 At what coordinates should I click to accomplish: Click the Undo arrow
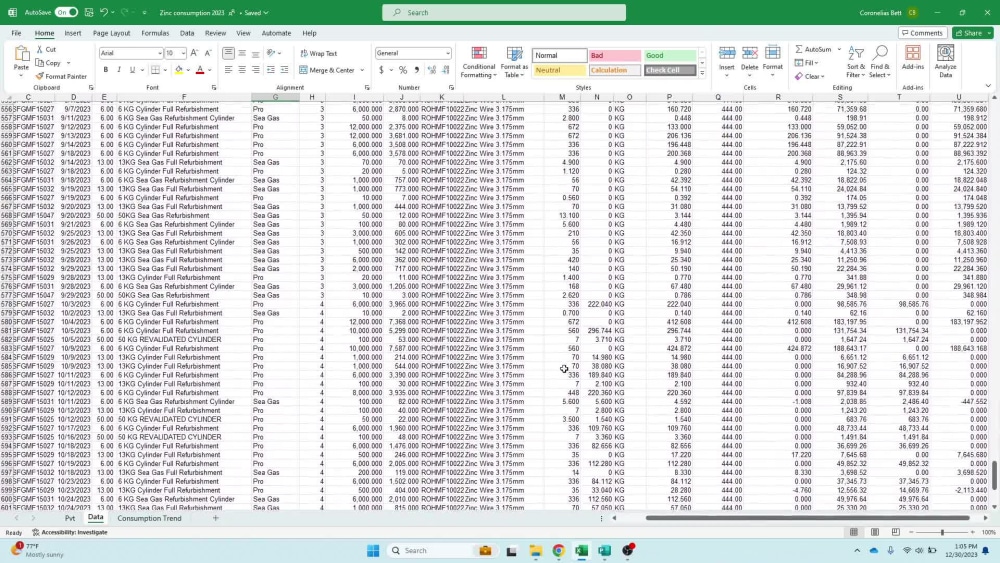coord(104,12)
